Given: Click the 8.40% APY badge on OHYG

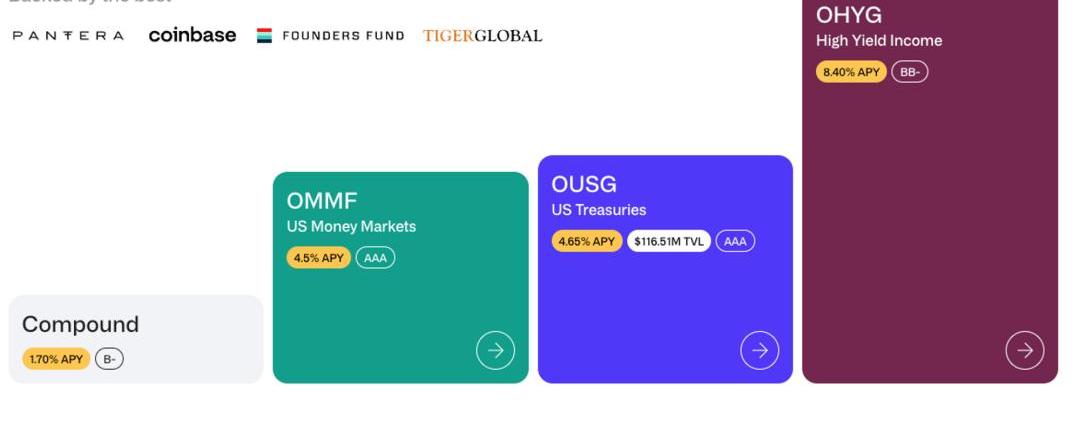Looking at the screenshot, I should point(851,72).
